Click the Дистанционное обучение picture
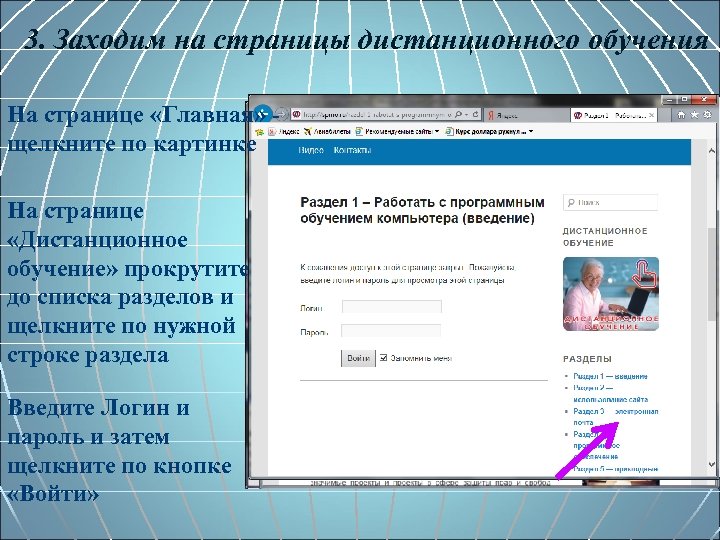This screenshot has height=540, width=720. 611,294
